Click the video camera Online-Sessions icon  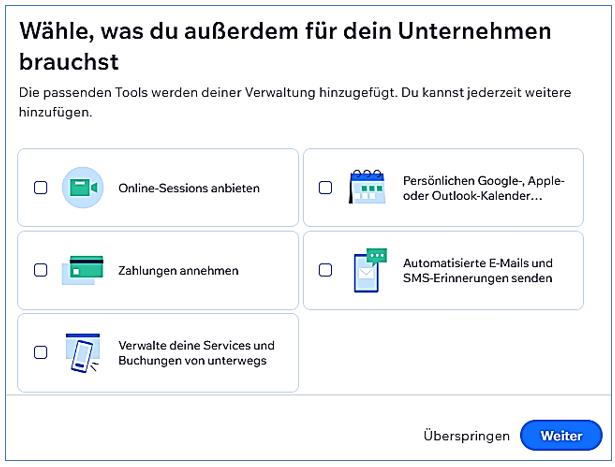pyautogui.click(x=82, y=187)
